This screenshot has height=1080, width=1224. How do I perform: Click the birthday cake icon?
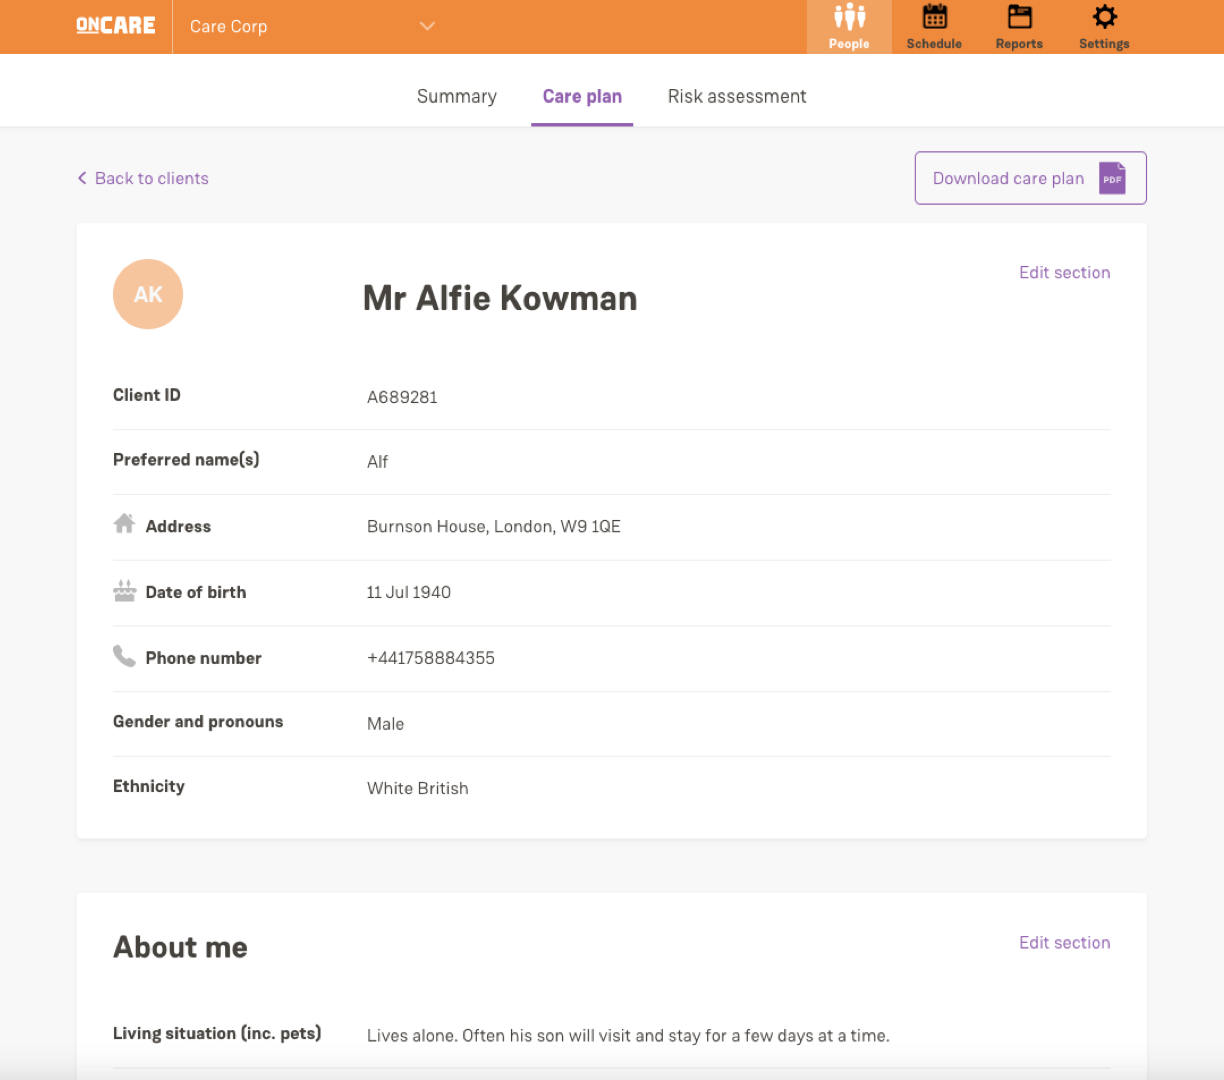tap(124, 591)
